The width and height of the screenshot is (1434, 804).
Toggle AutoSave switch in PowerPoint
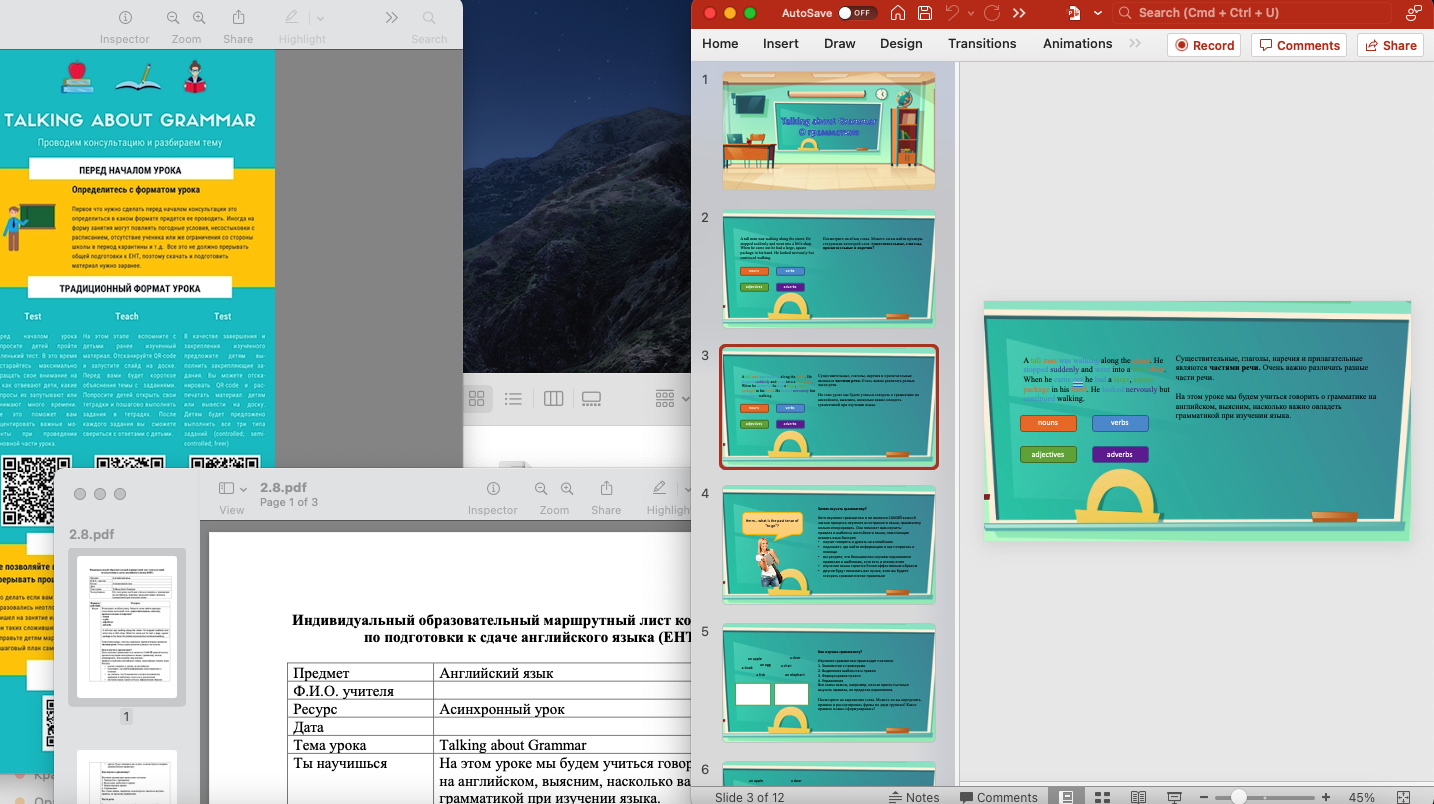(x=857, y=13)
